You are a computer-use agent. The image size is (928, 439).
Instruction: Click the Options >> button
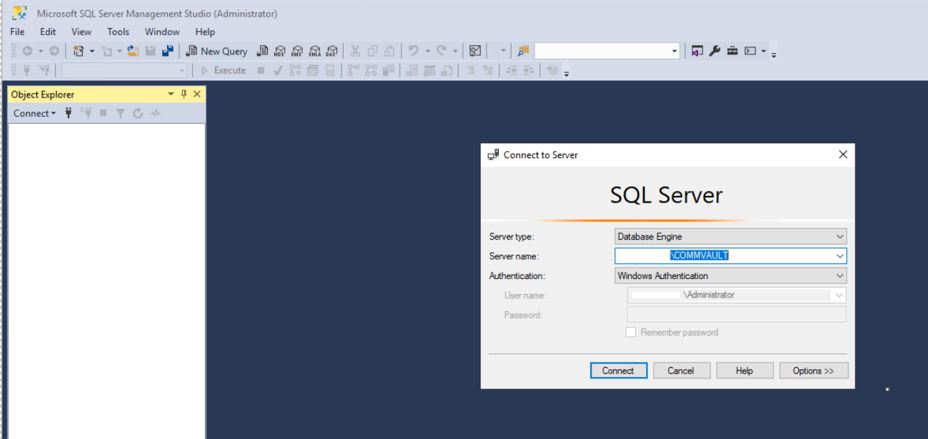pos(813,370)
